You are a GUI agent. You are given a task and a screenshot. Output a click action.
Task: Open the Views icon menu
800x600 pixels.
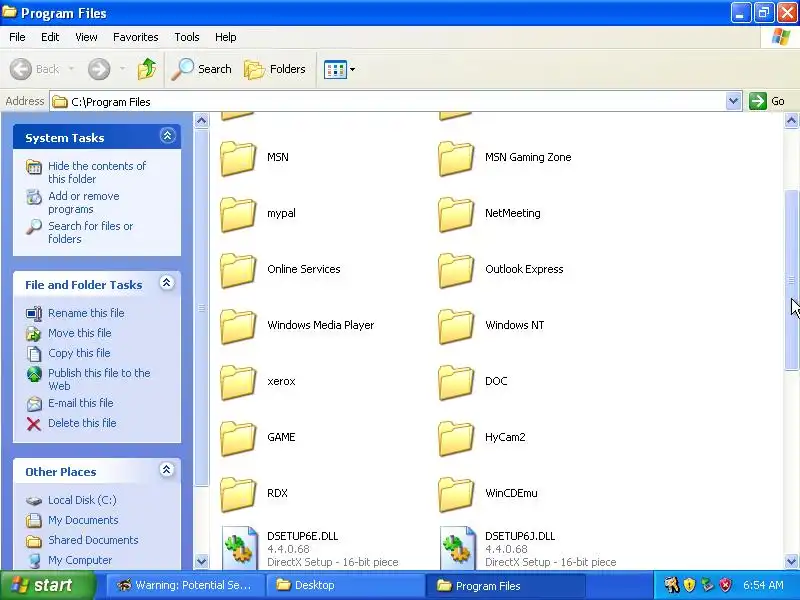click(x=339, y=69)
